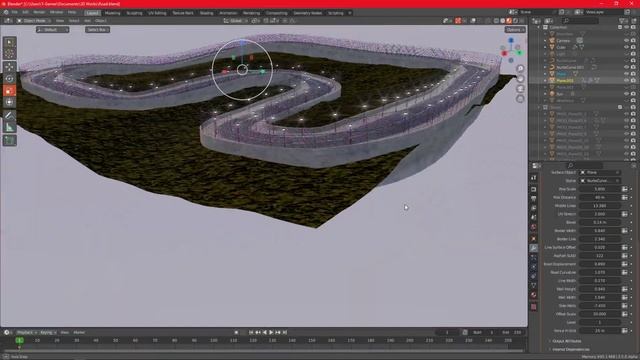The image size is (640, 360).
Task: Collapse the top Collection in the Outliner
Action: (x=539, y=27)
